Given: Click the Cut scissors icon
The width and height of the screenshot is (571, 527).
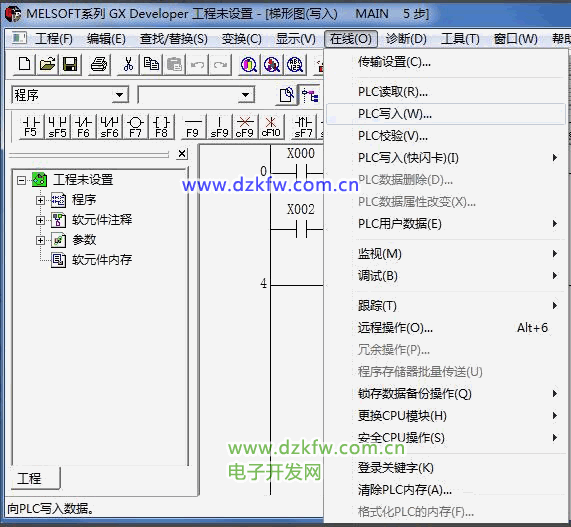Looking at the screenshot, I should click(x=128, y=64).
